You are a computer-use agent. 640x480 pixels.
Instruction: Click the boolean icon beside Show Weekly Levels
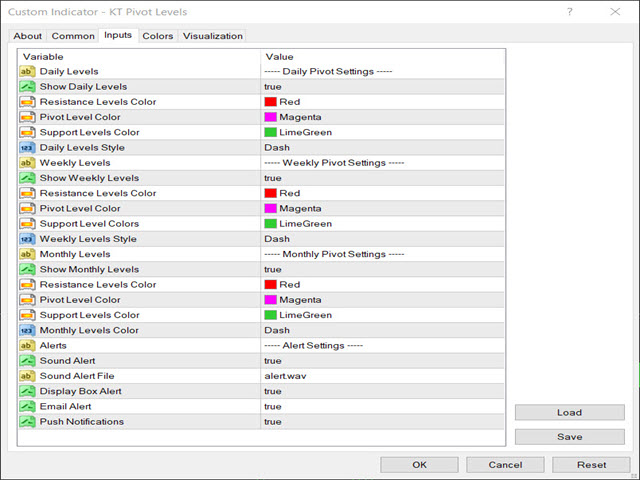(x=27, y=178)
